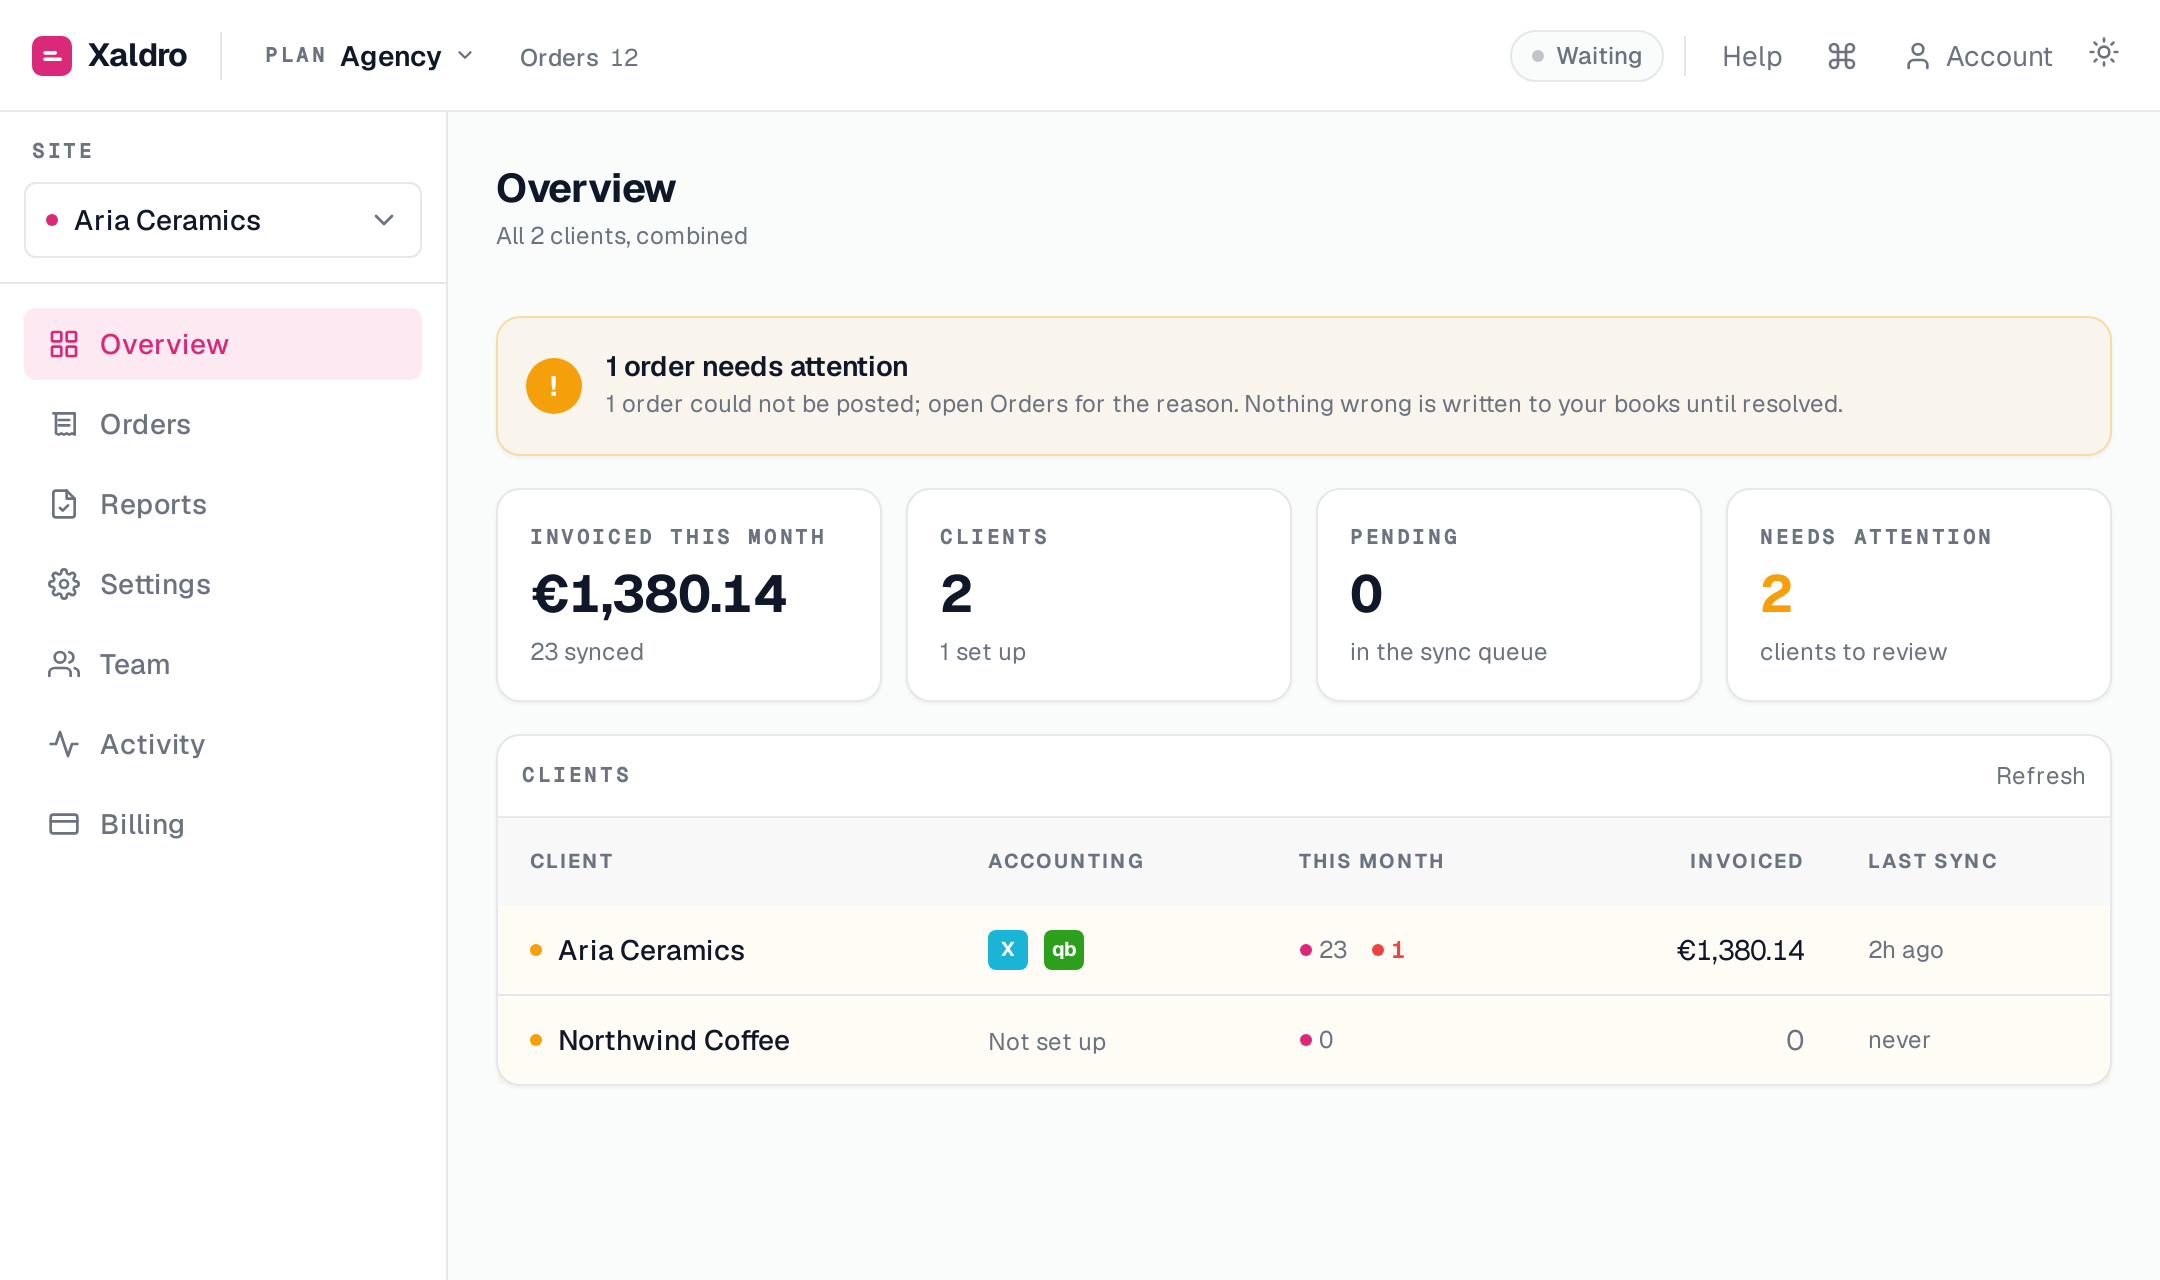Click the Reports document icon

(64, 504)
